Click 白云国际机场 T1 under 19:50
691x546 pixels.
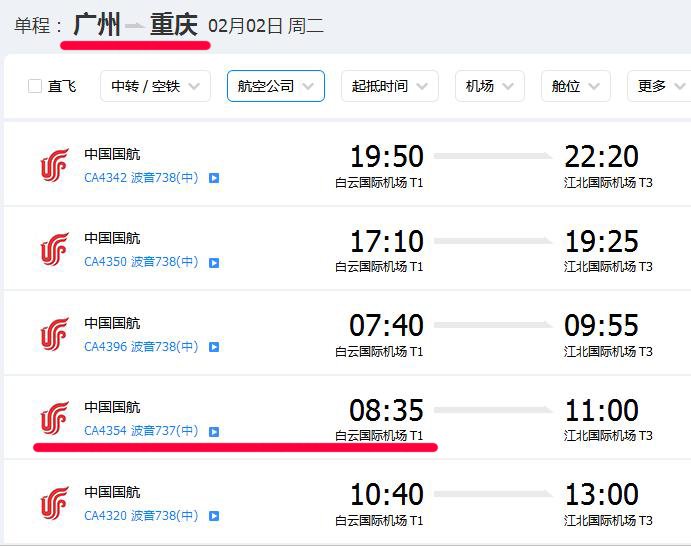pyautogui.click(x=379, y=182)
